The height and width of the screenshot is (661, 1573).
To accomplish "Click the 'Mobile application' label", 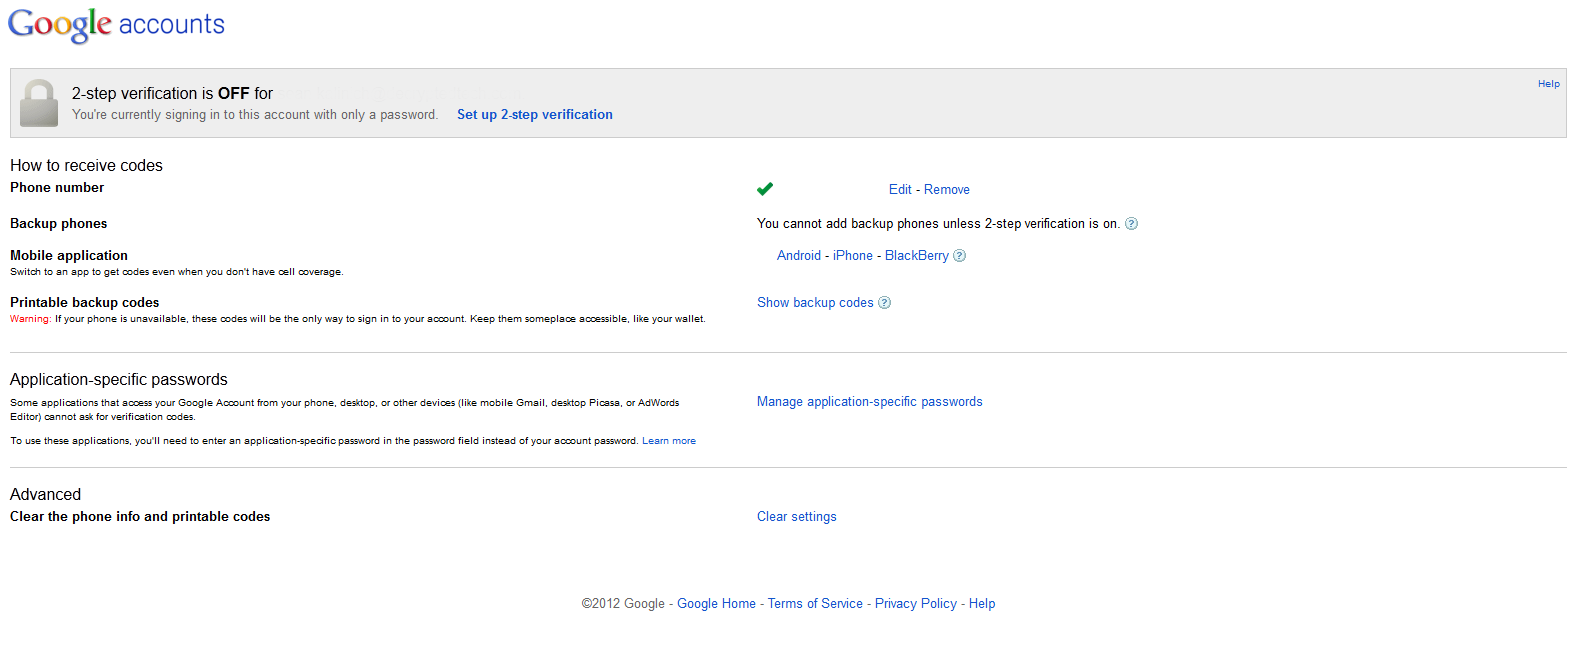I will pyautogui.click(x=69, y=256).
